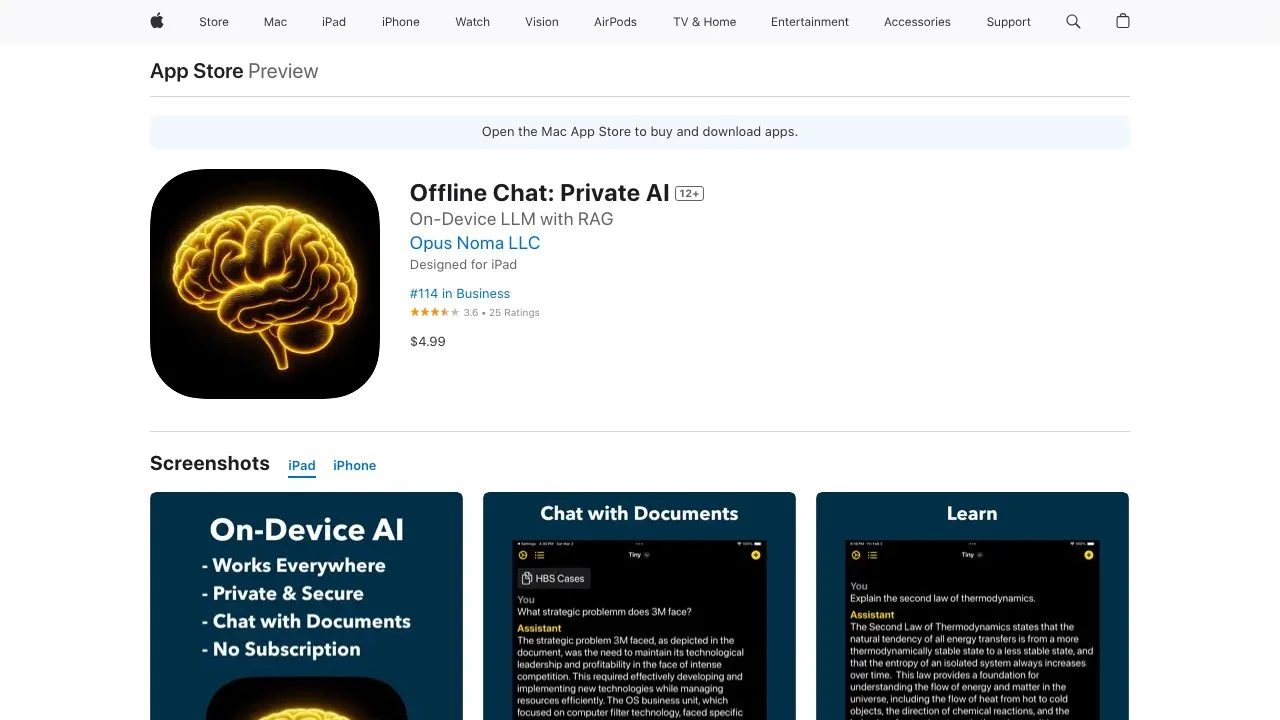The image size is (1280, 720).
Task: Click the Designed for iPad text
Action: tap(463, 265)
